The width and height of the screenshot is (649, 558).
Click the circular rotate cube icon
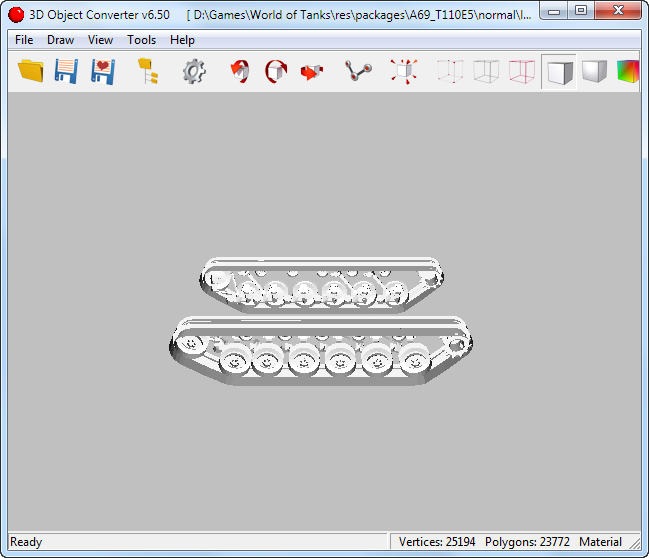[x=276, y=71]
